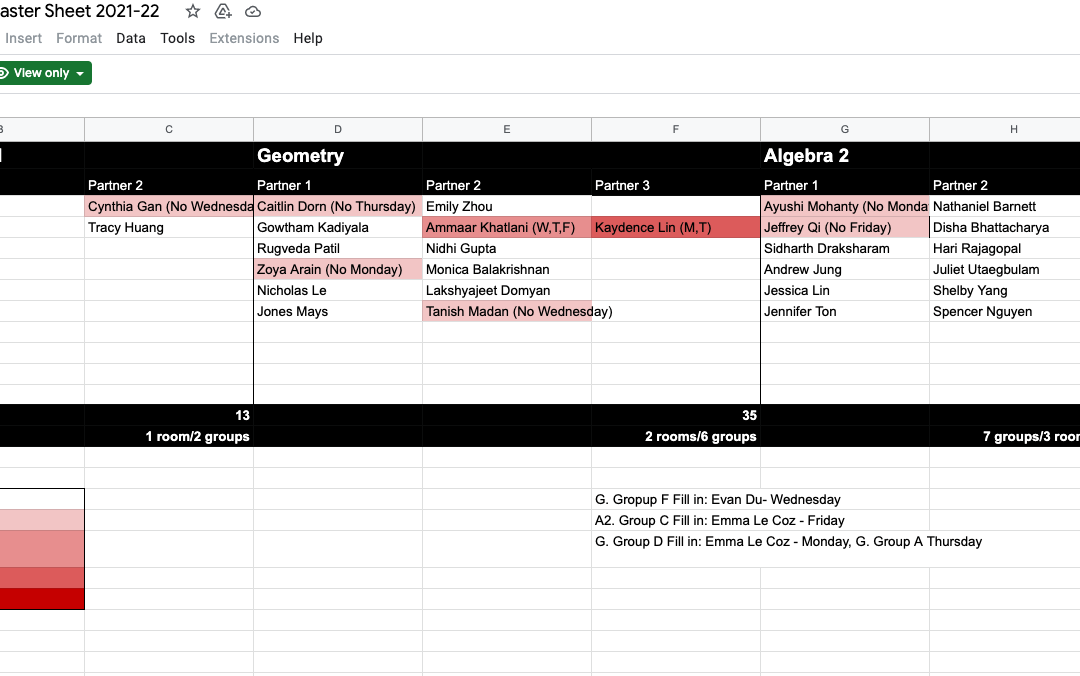Click the Format menu
This screenshot has width=1080, height=676.
click(x=79, y=38)
